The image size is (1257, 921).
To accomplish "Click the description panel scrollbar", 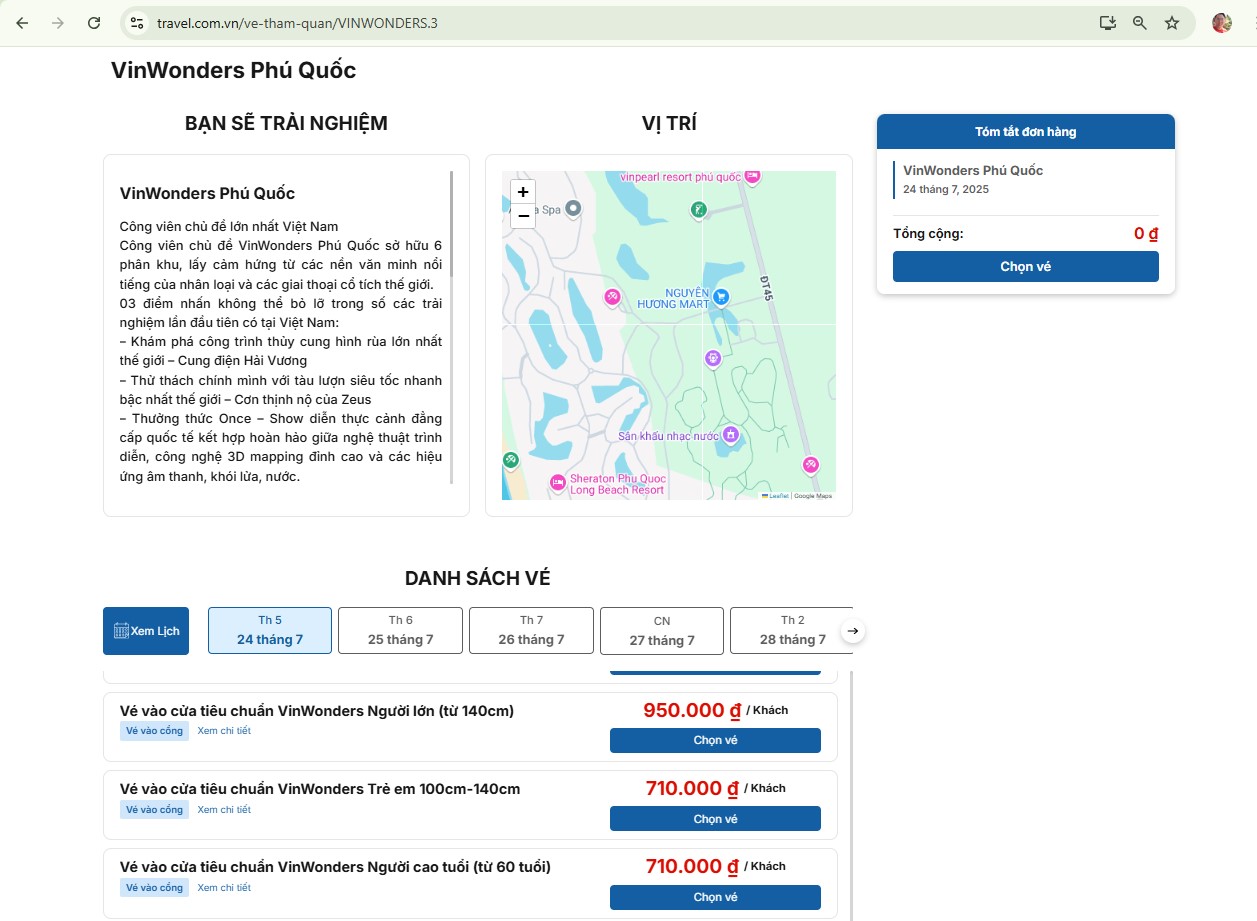I will [452, 224].
